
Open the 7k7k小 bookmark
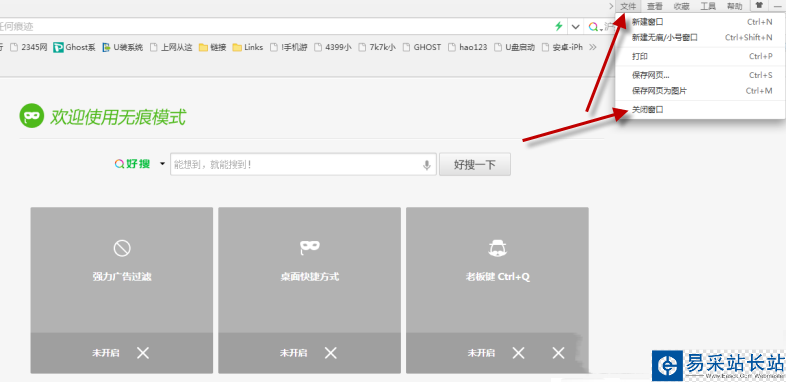(377, 48)
